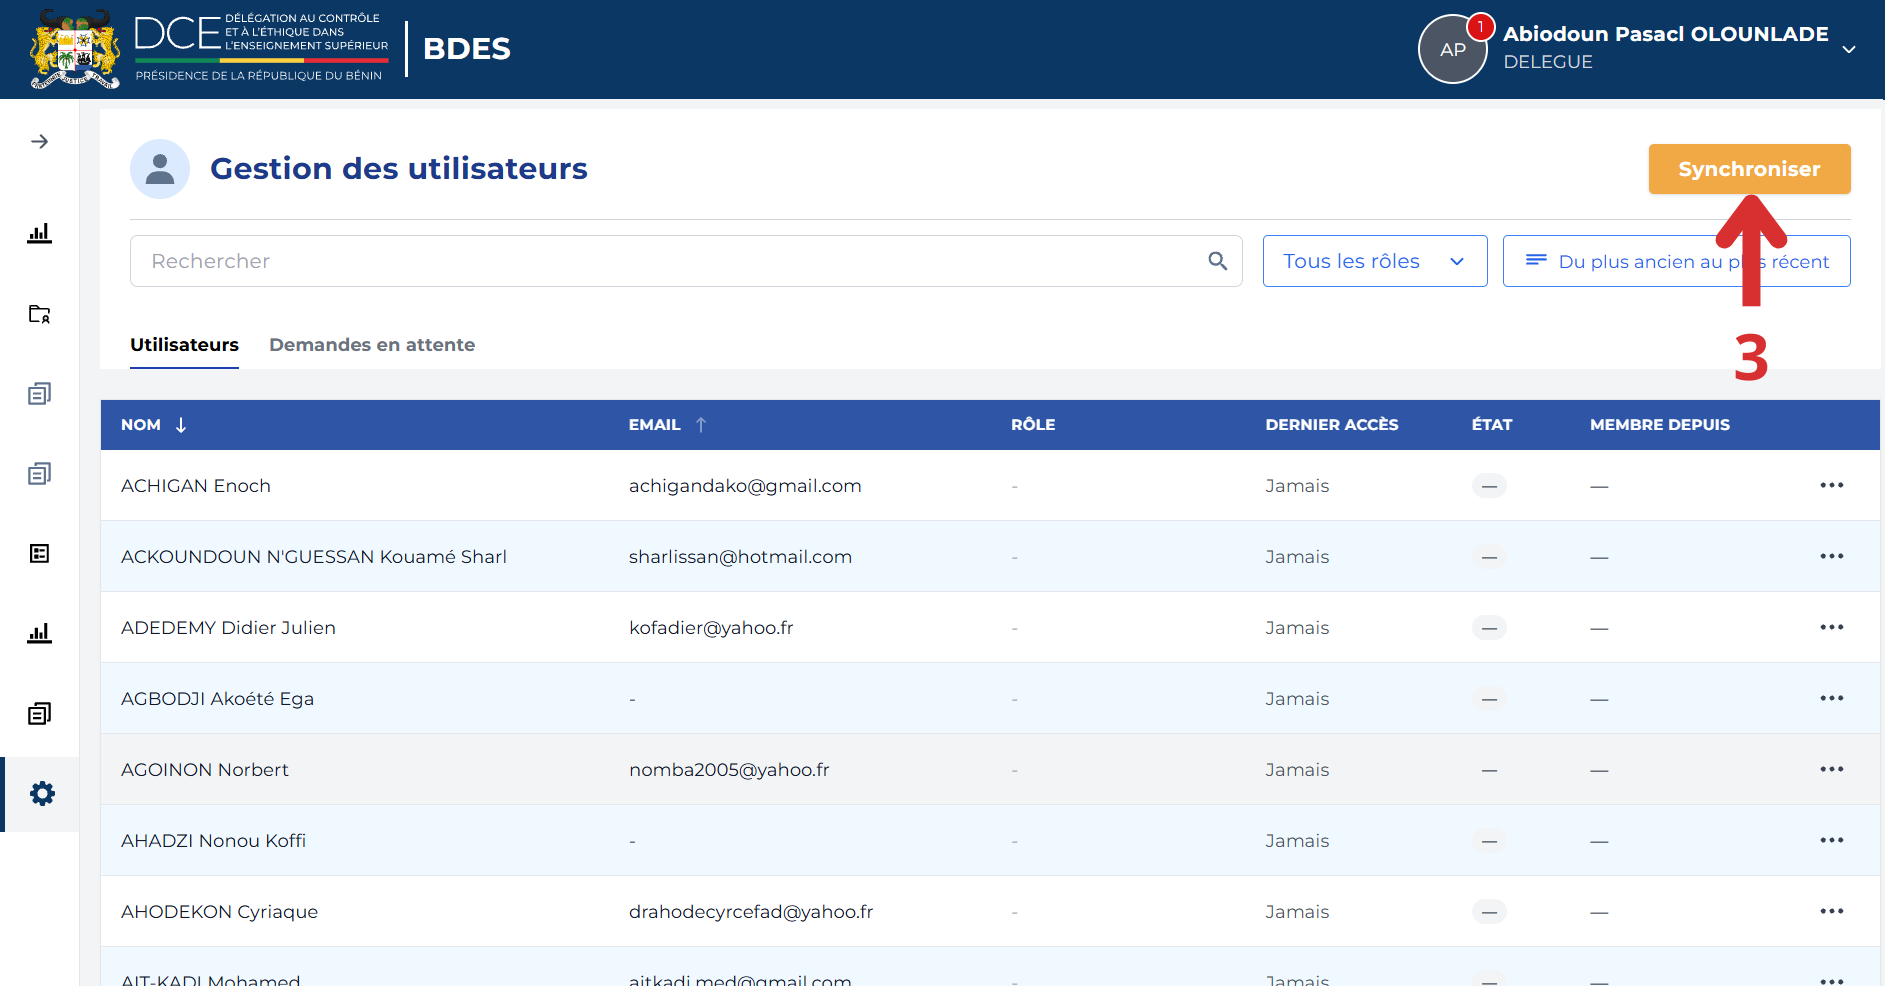The width and height of the screenshot is (1885, 986).
Task: Select the name AHODEKON Cyriaque
Action: coord(219,912)
